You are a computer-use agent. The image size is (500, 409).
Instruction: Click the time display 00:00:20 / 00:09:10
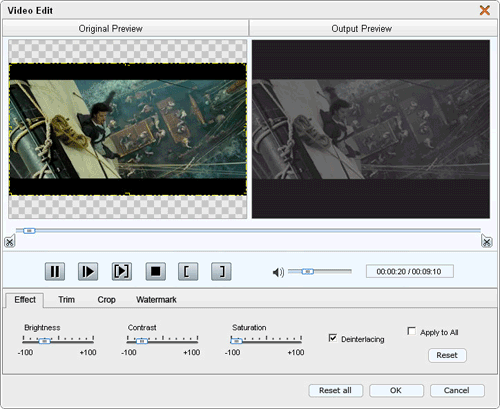click(x=409, y=271)
